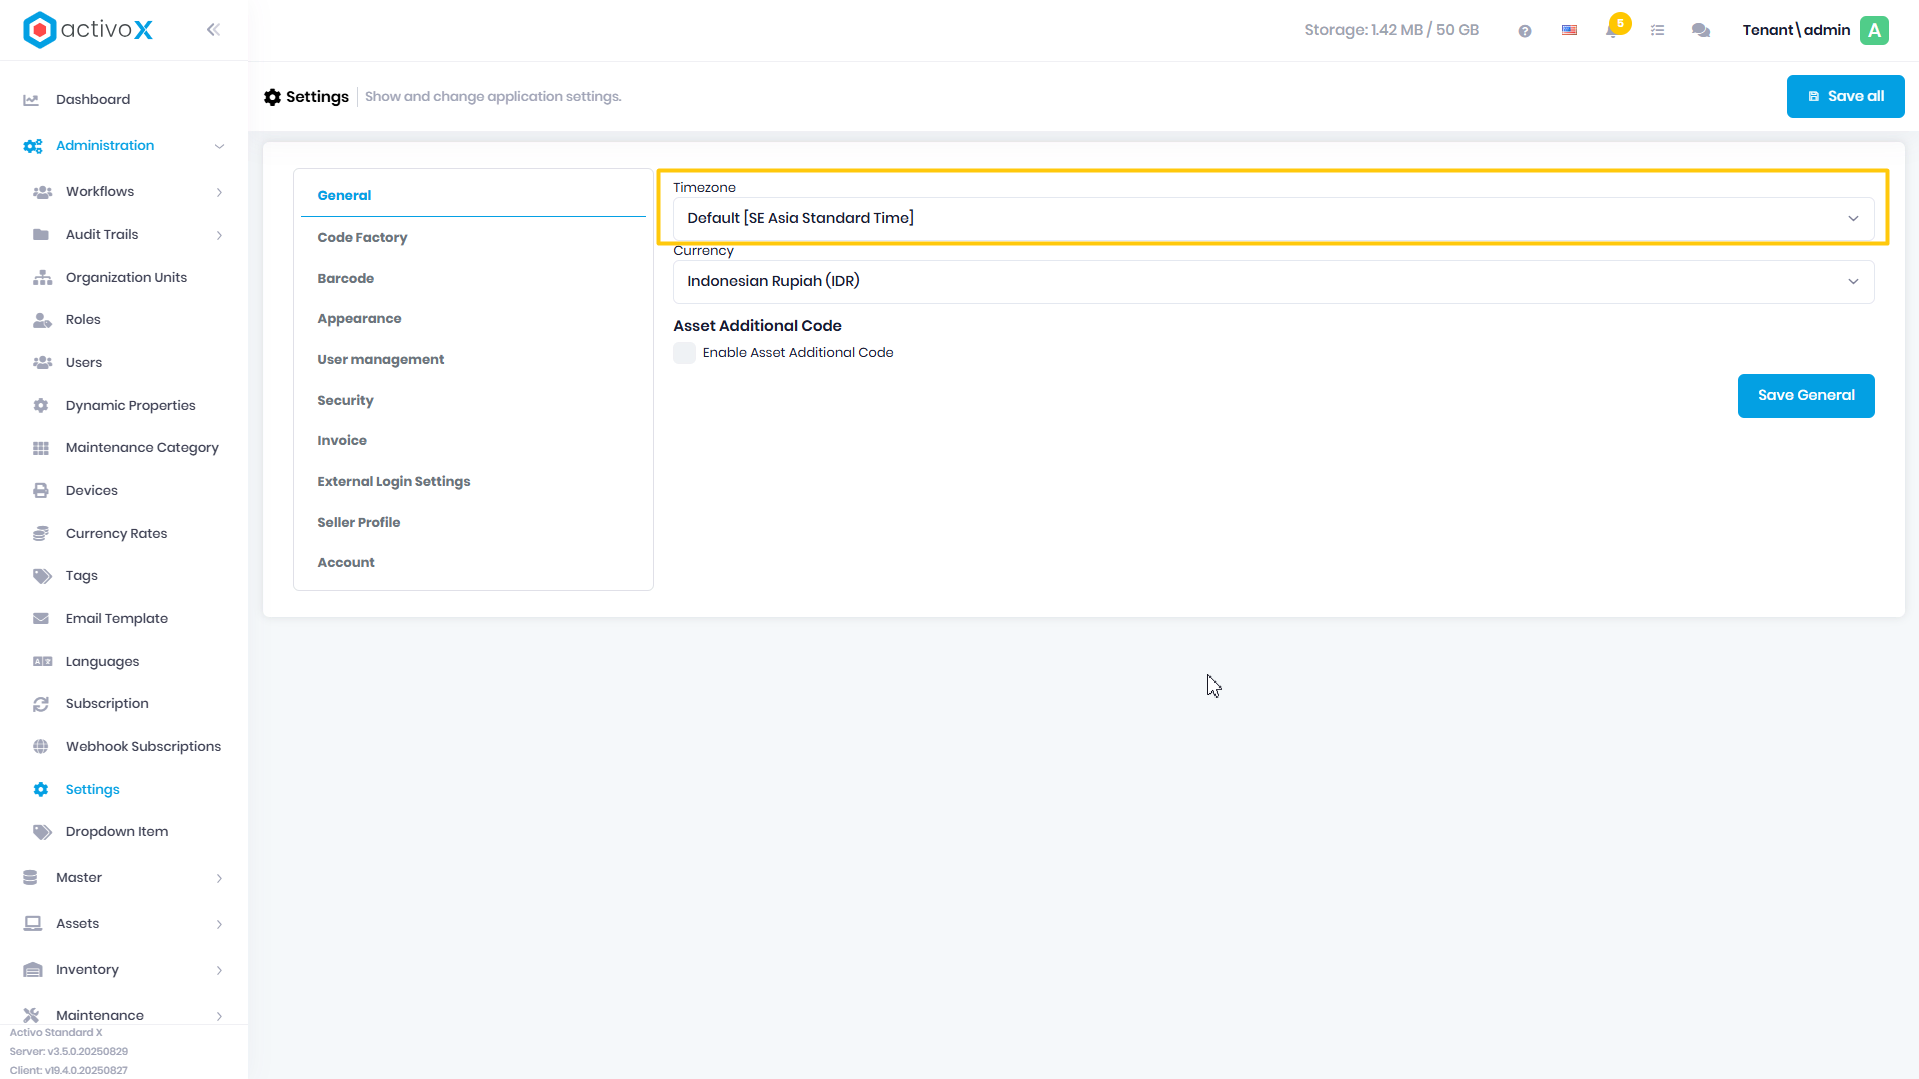1919x1079 pixels.
Task: Click the Server version text
Action: (x=69, y=1052)
